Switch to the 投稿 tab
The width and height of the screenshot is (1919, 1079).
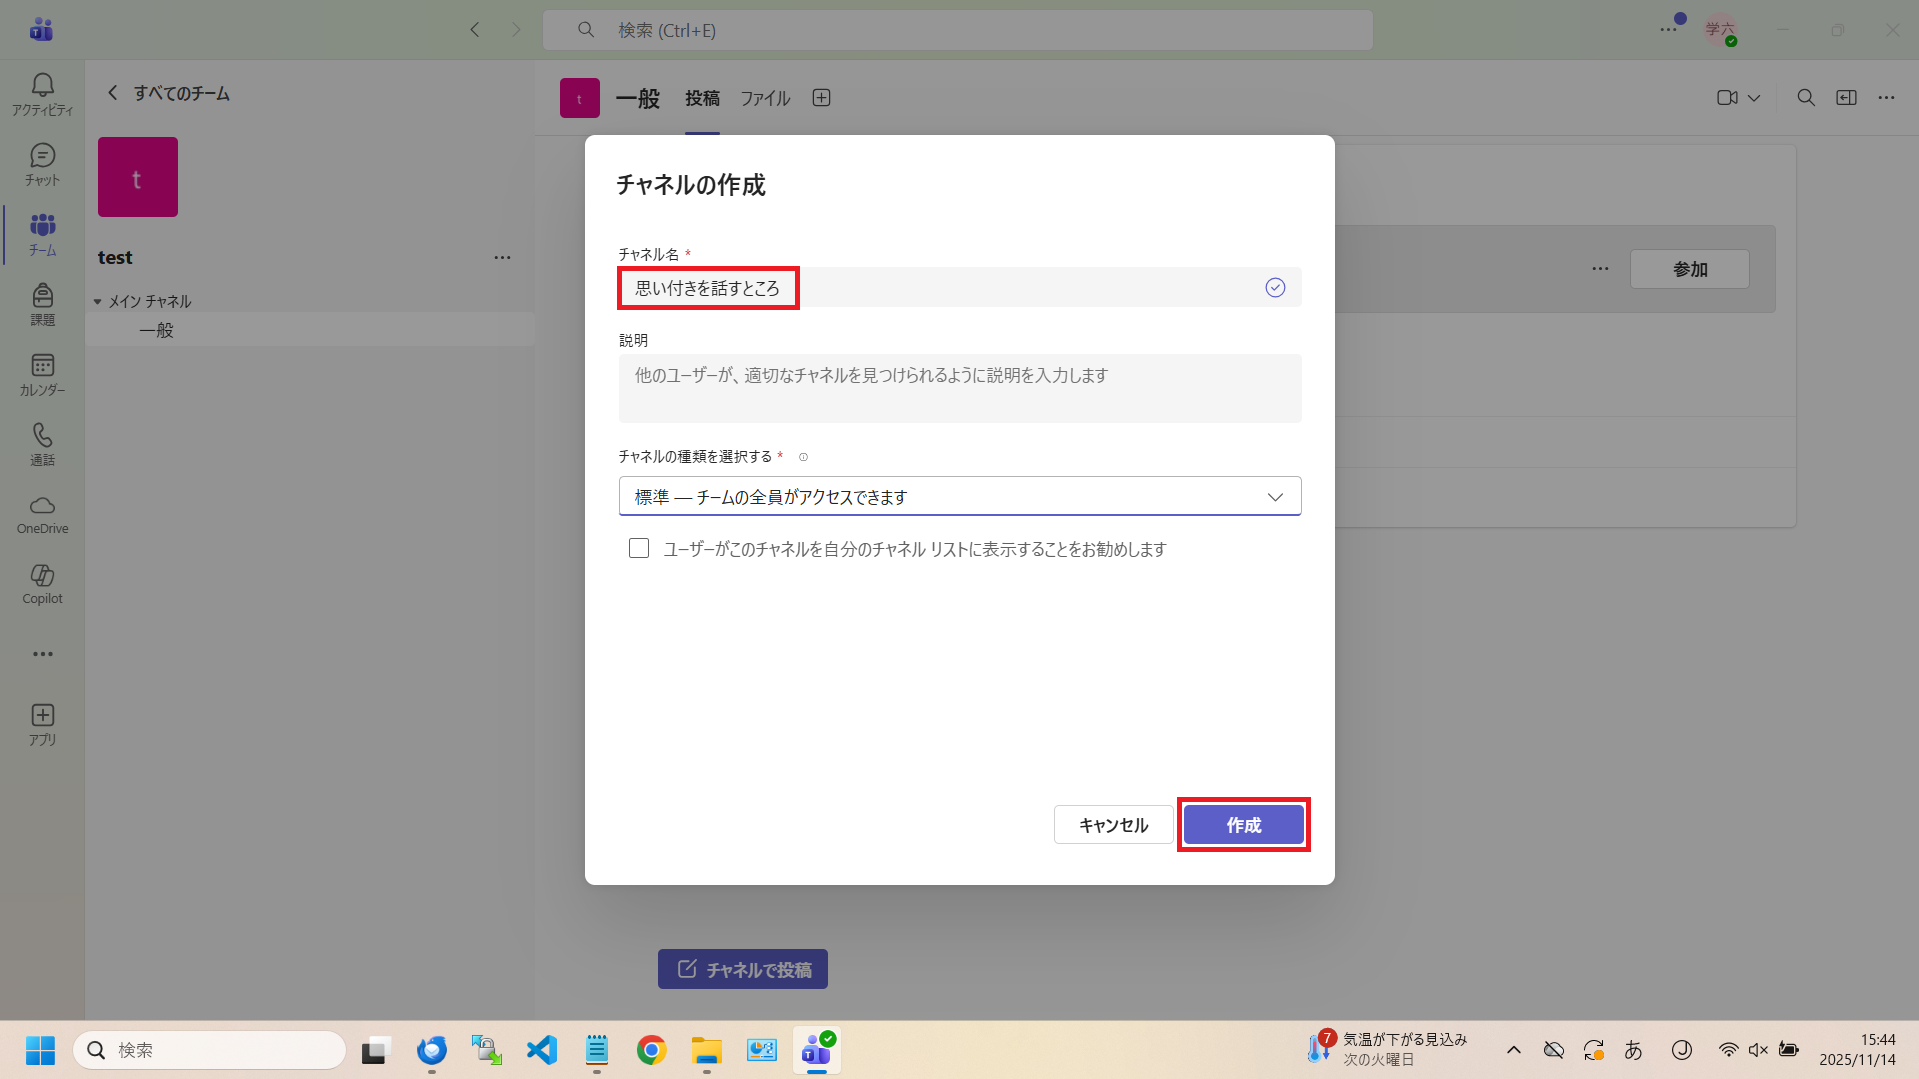(702, 98)
